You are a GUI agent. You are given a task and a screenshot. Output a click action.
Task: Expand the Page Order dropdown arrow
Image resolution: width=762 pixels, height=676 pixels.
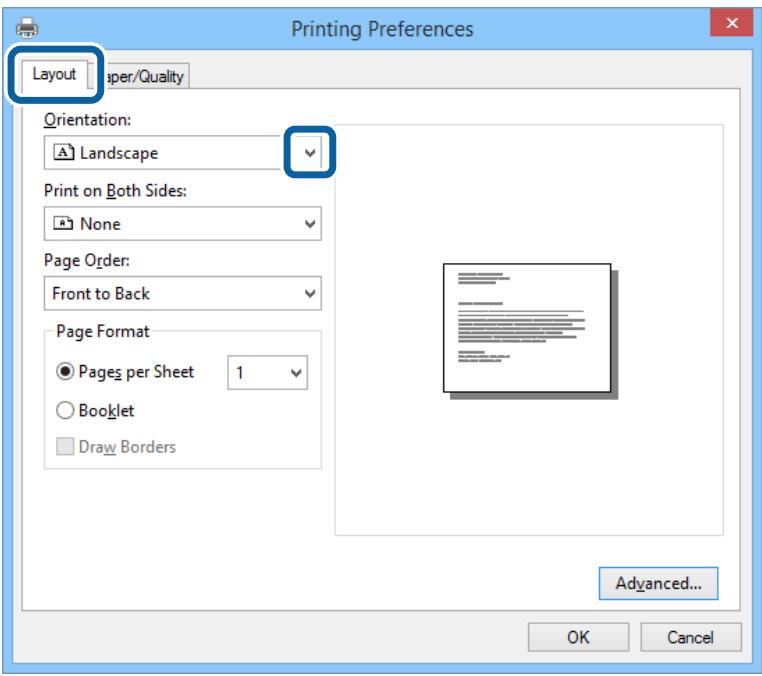pos(309,294)
